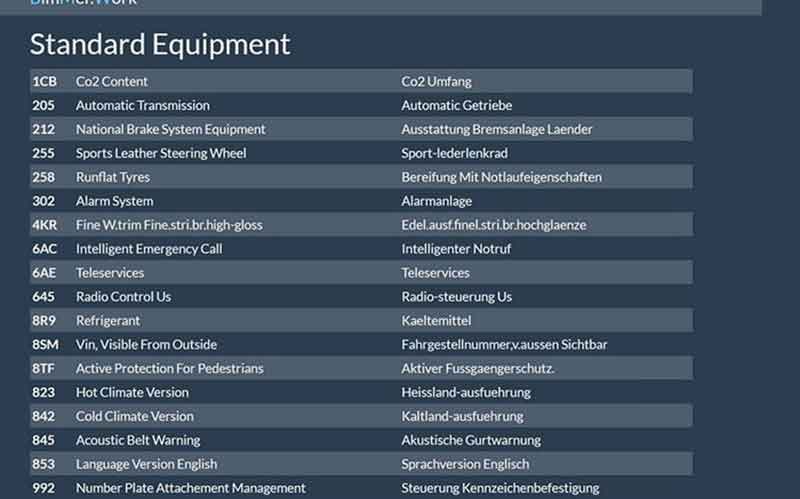Image resolution: width=800 pixels, height=499 pixels.
Task: Click Number Plate Attachement Management row
Action: pyautogui.click(x=190, y=488)
